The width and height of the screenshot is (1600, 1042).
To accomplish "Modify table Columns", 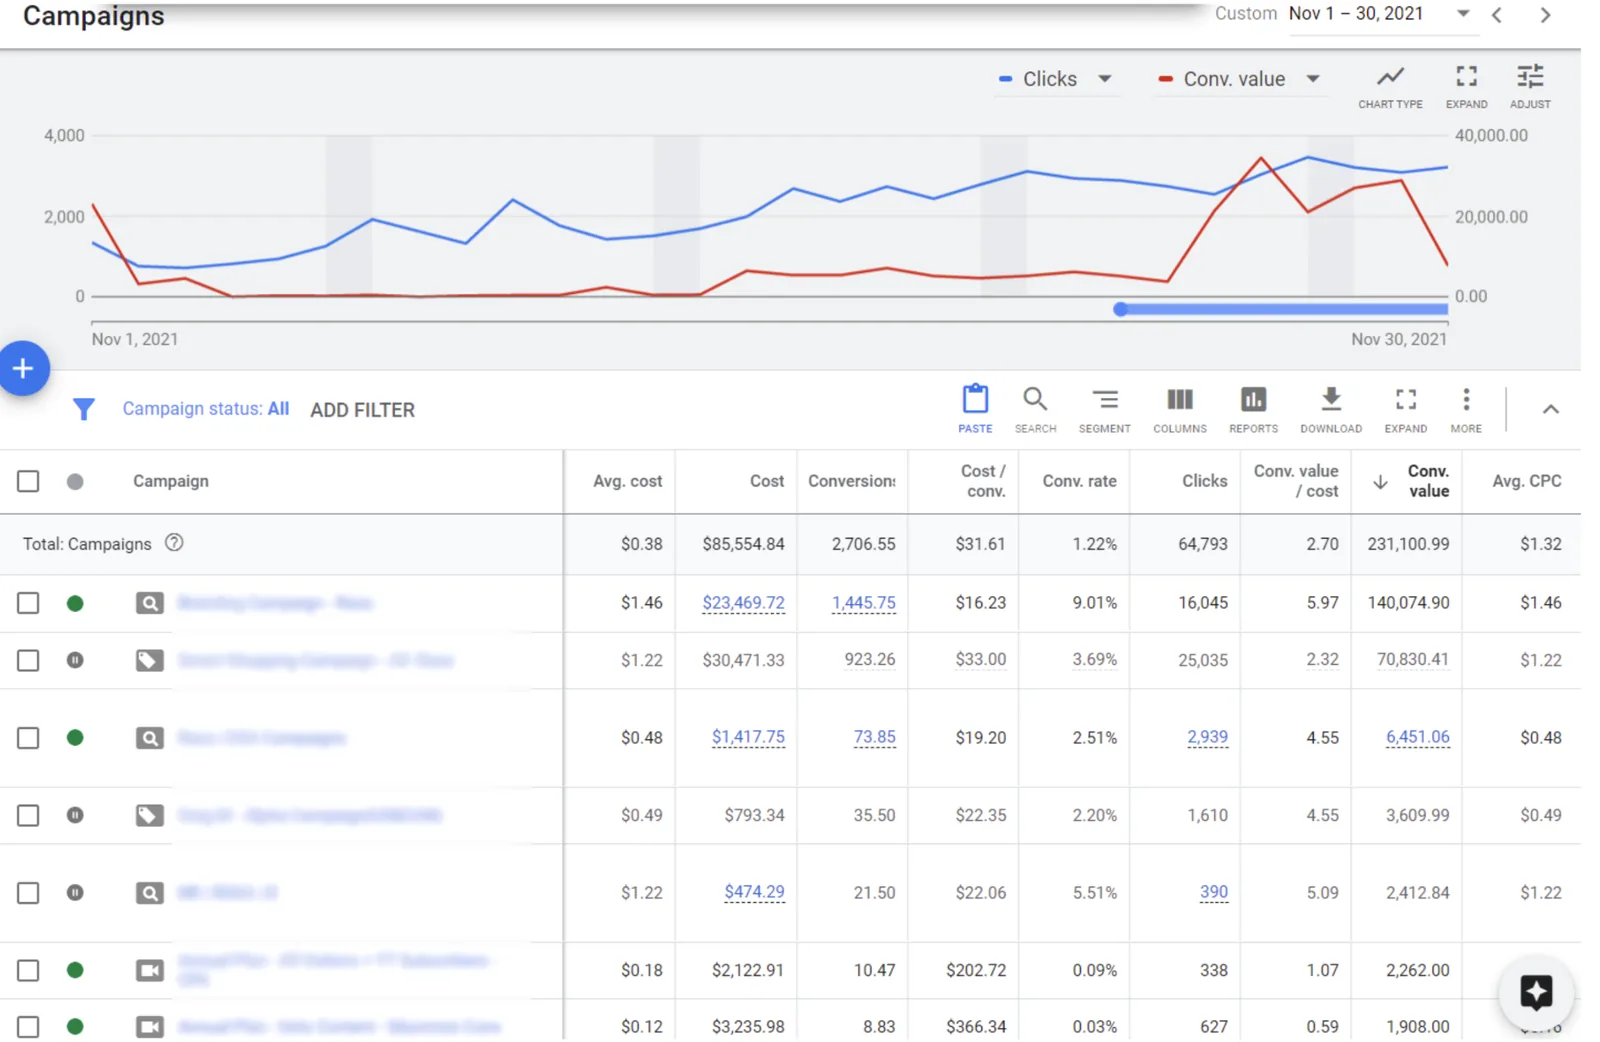I will click(x=1180, y=409).
